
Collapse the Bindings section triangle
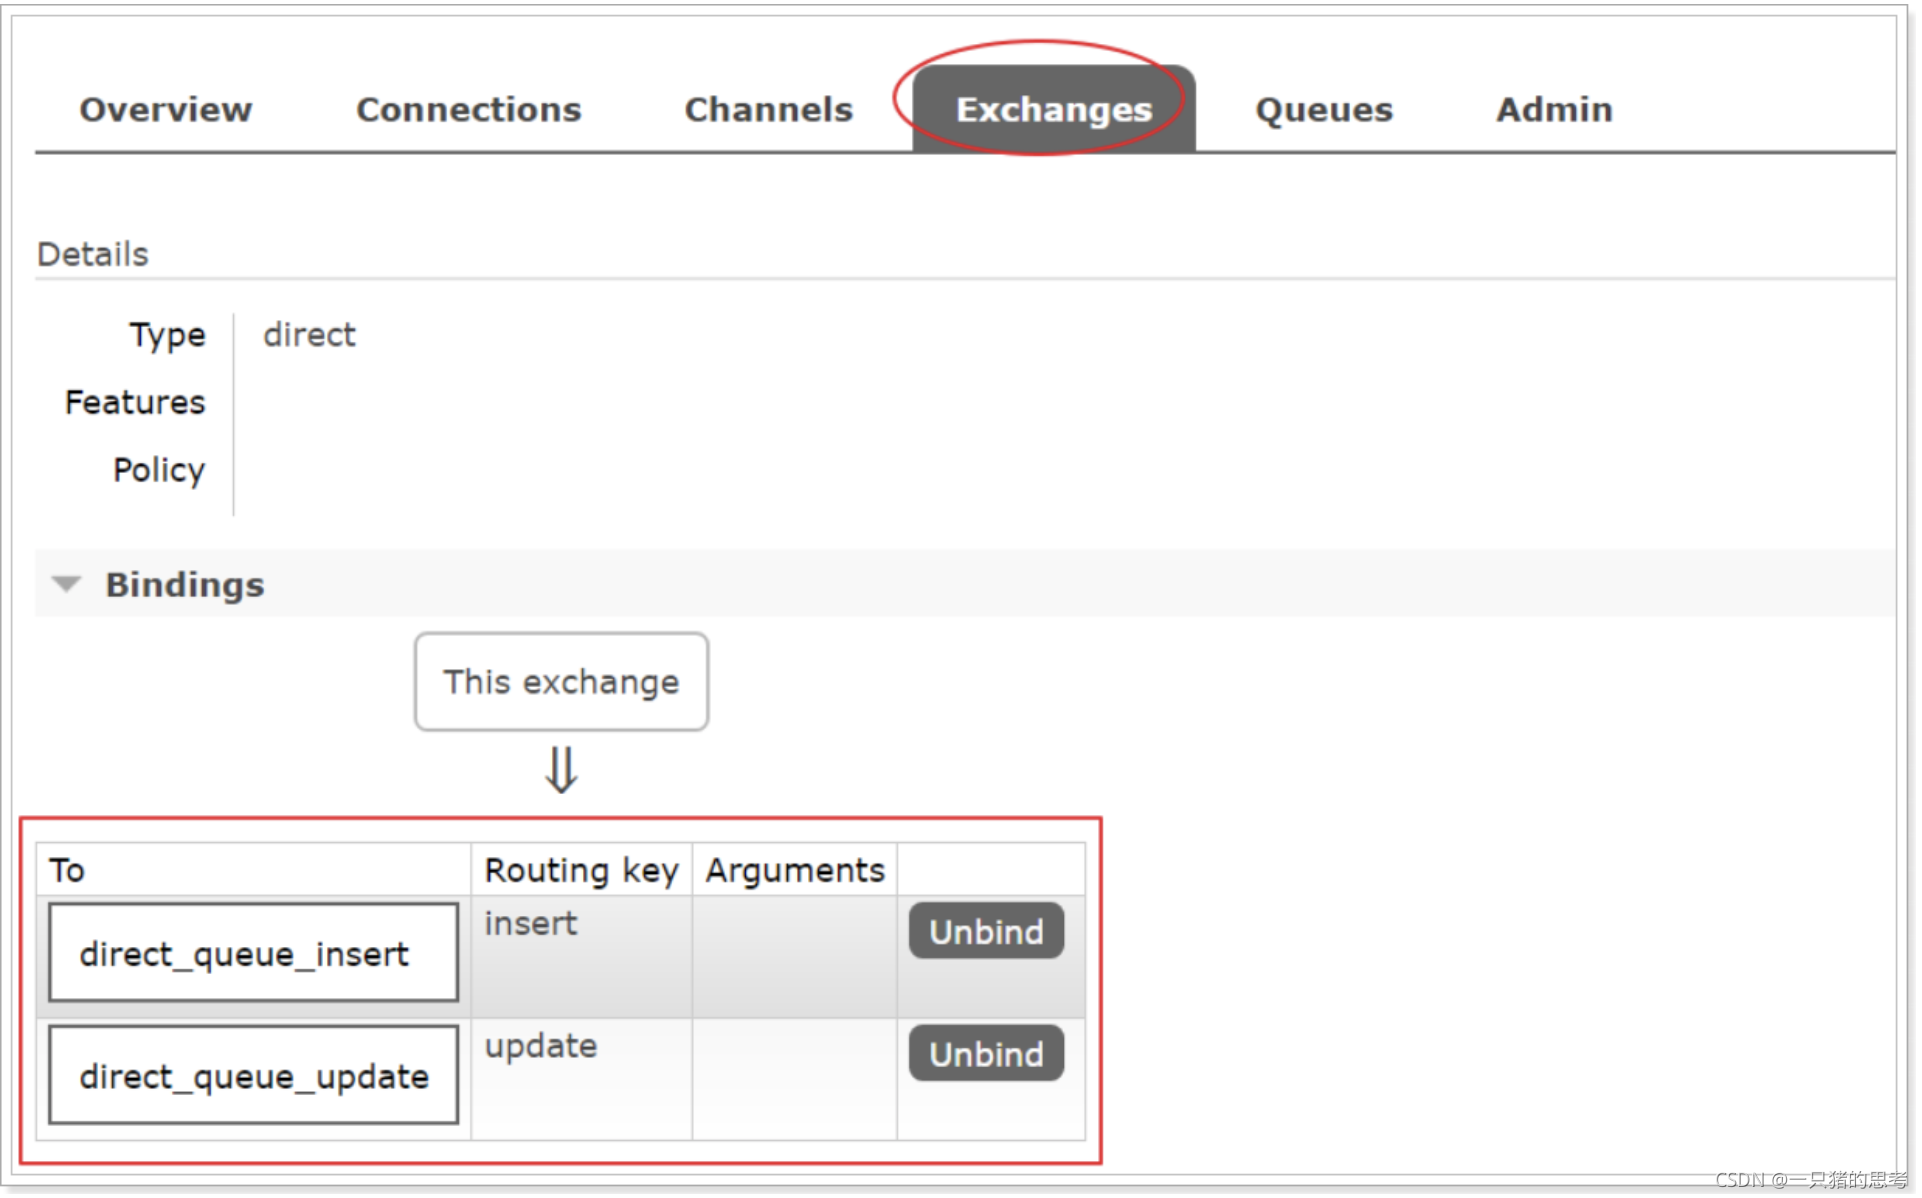[66, 584]
